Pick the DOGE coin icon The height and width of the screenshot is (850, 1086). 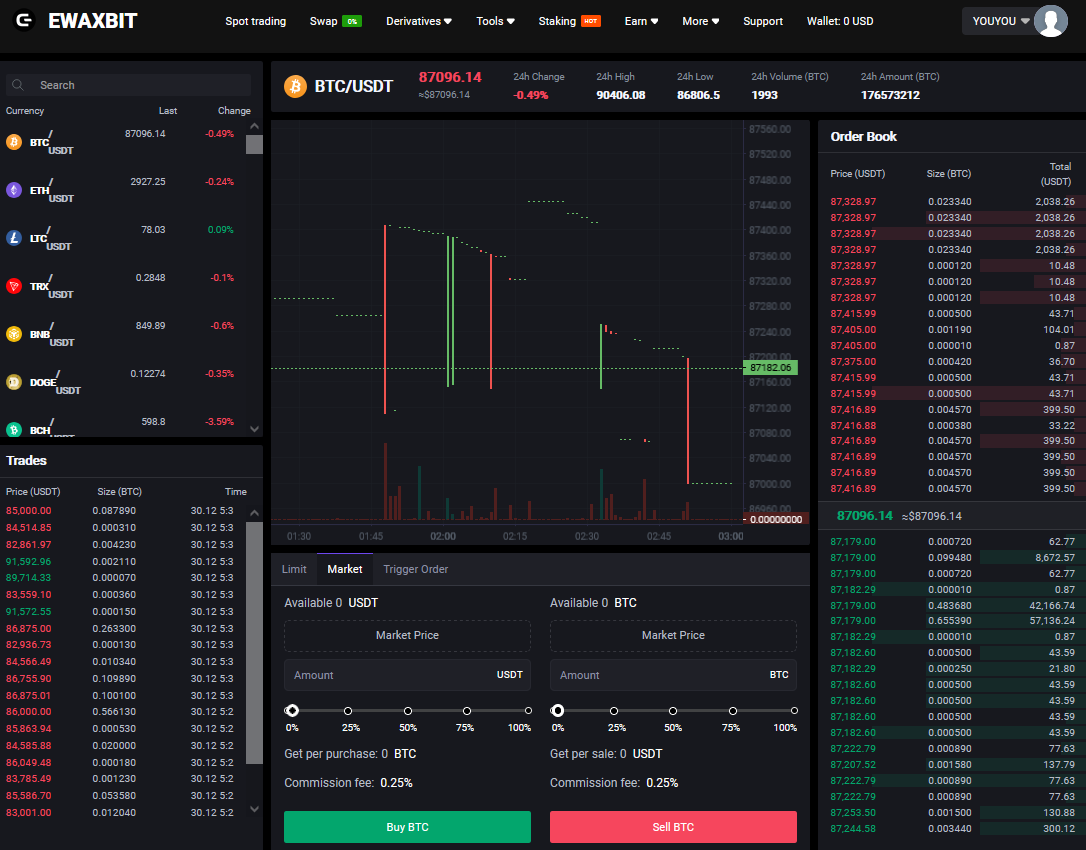pos(14,382)
